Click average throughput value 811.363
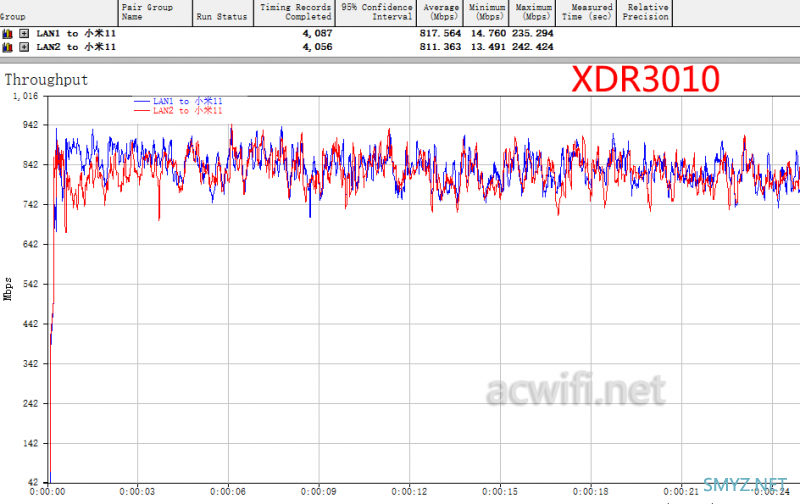This screenshot has width=800, height=504. 440,47
